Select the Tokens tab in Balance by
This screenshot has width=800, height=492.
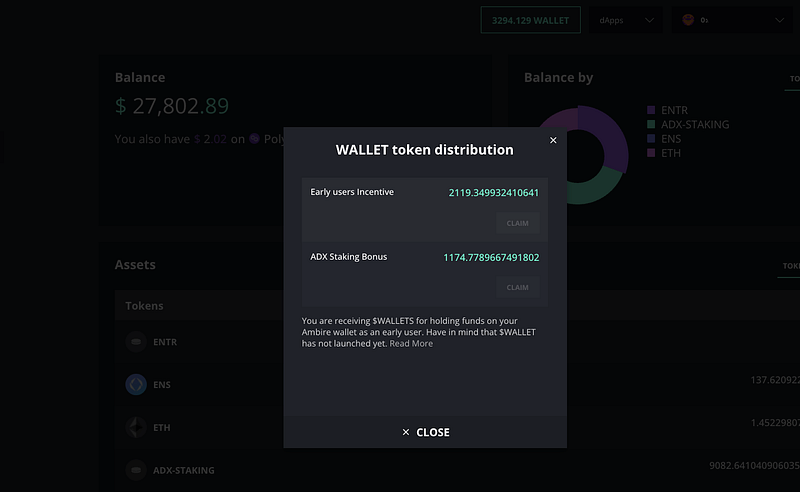[x=793, y=79]
